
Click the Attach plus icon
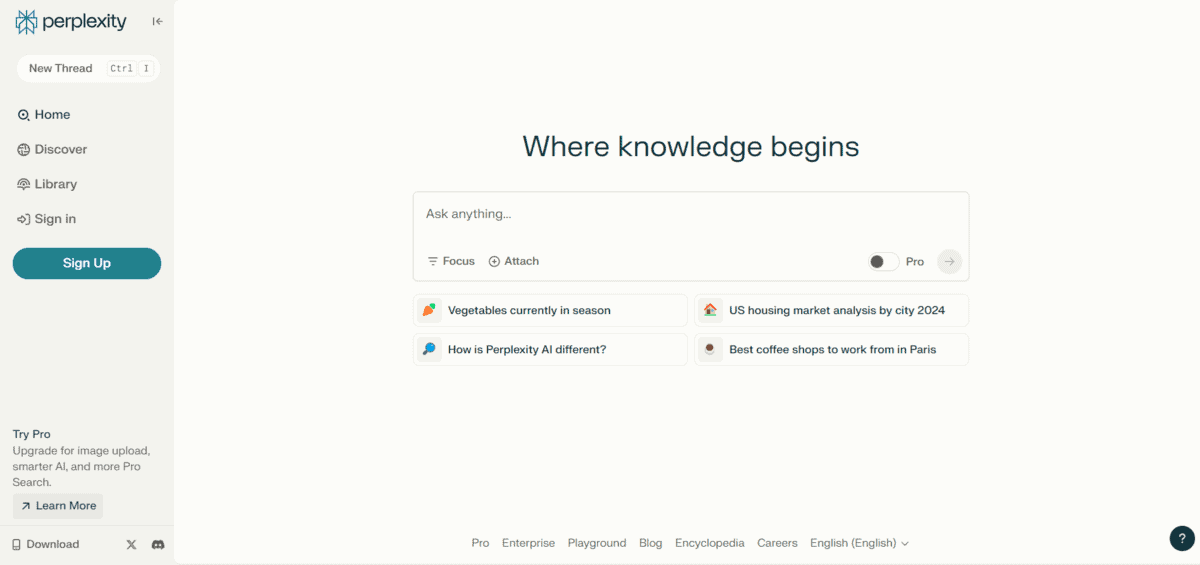[x=494, y=261]
